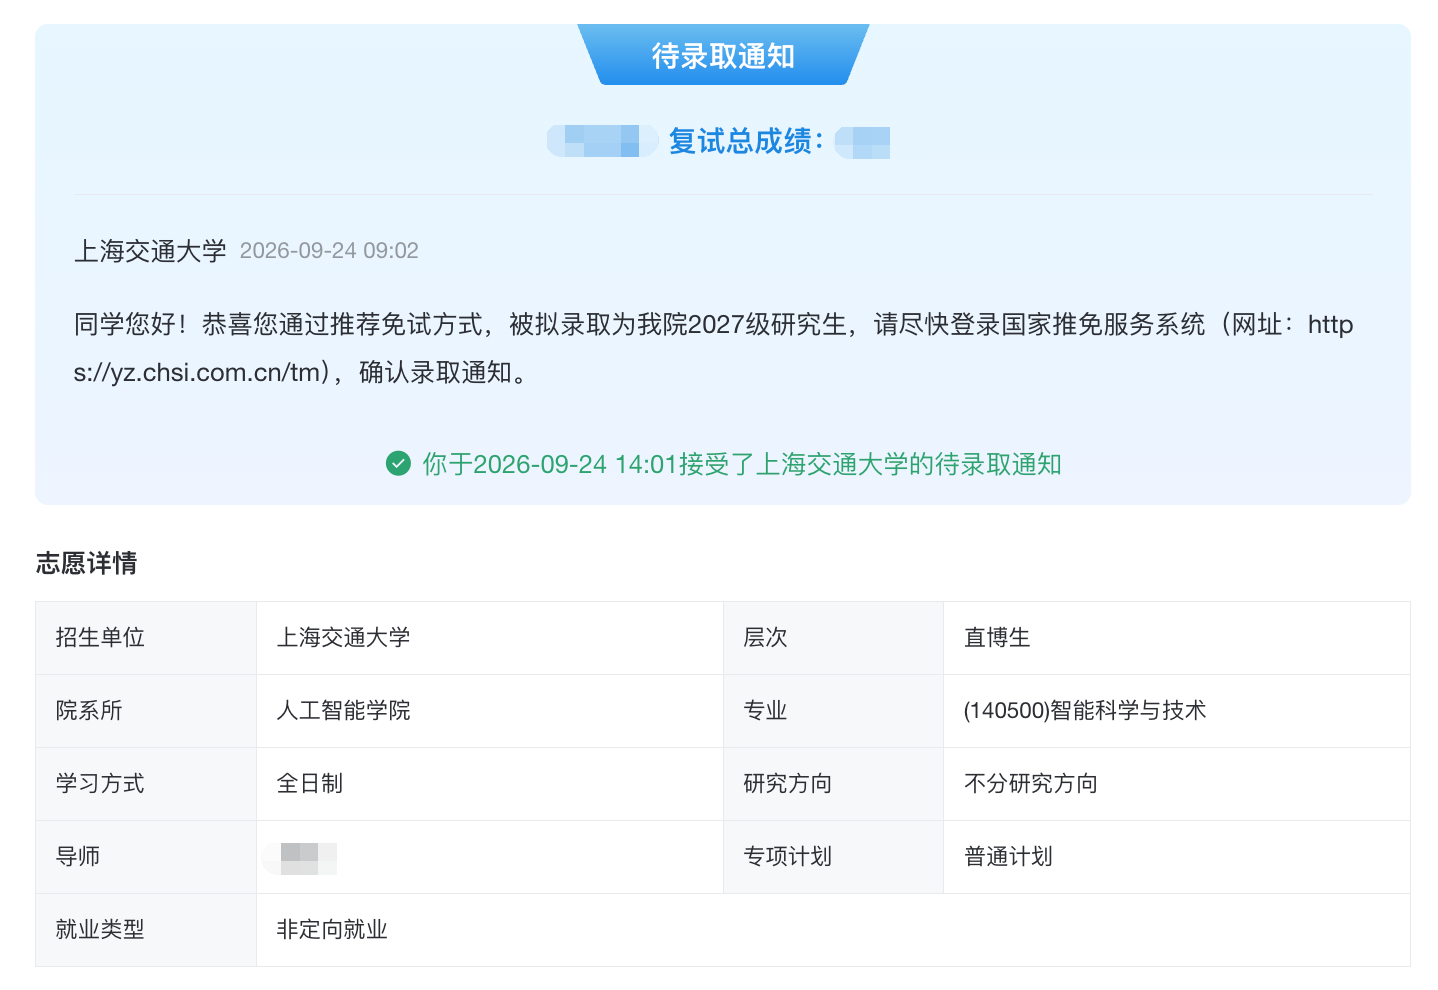
Task: Click the 研究方向 label cell
Action: (x=834, y=784)
